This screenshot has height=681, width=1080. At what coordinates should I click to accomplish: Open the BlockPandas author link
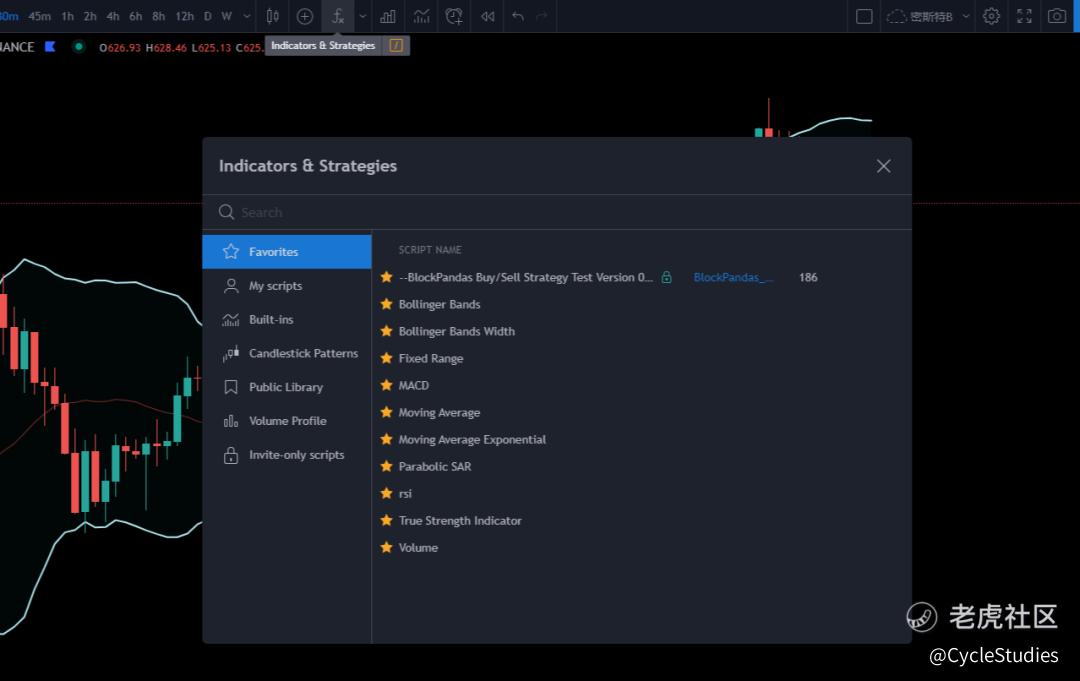pyautogui.click(x=733, y=277)
